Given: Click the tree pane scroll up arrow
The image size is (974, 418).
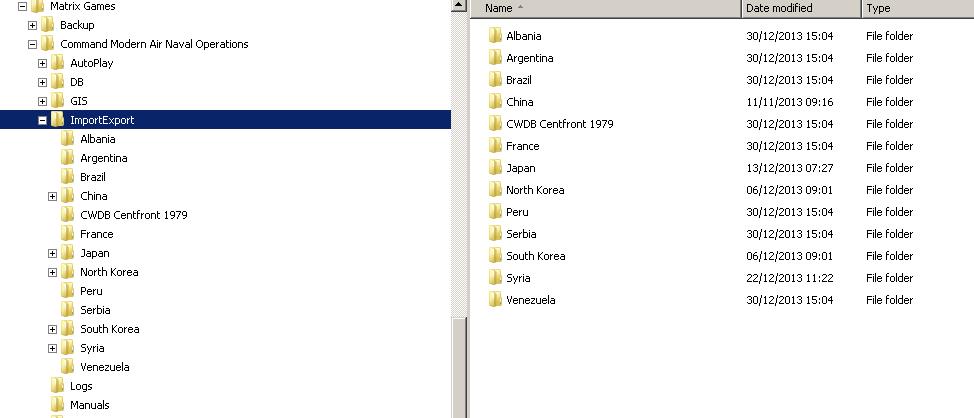Looking at the screenshot, I should tap(459, 5).
